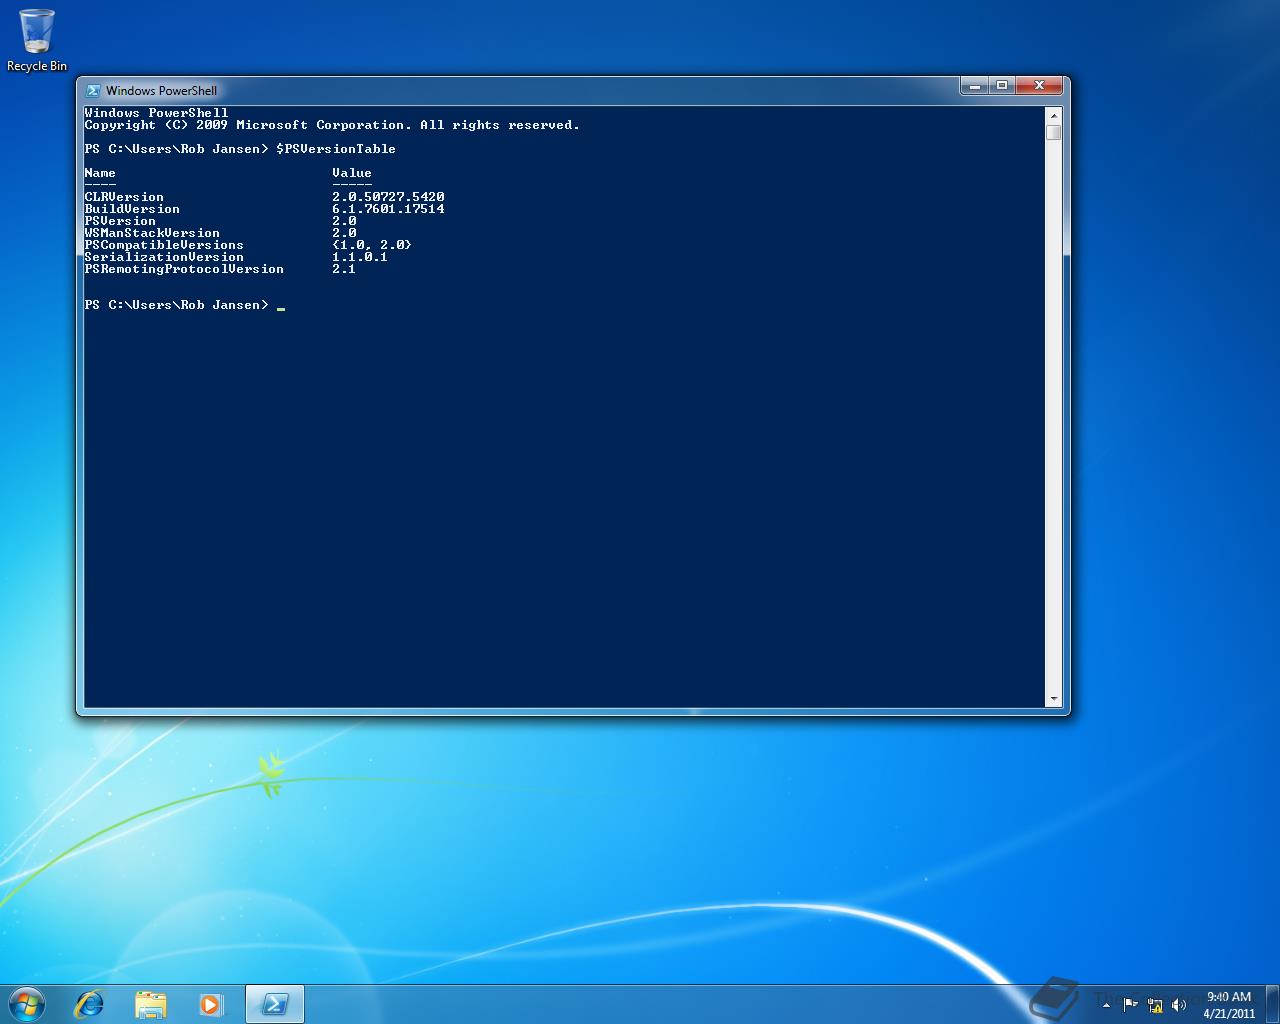Click the date 4/21/2011 in the tray
The image size is (1280, 1024).
[1229, 1013]
